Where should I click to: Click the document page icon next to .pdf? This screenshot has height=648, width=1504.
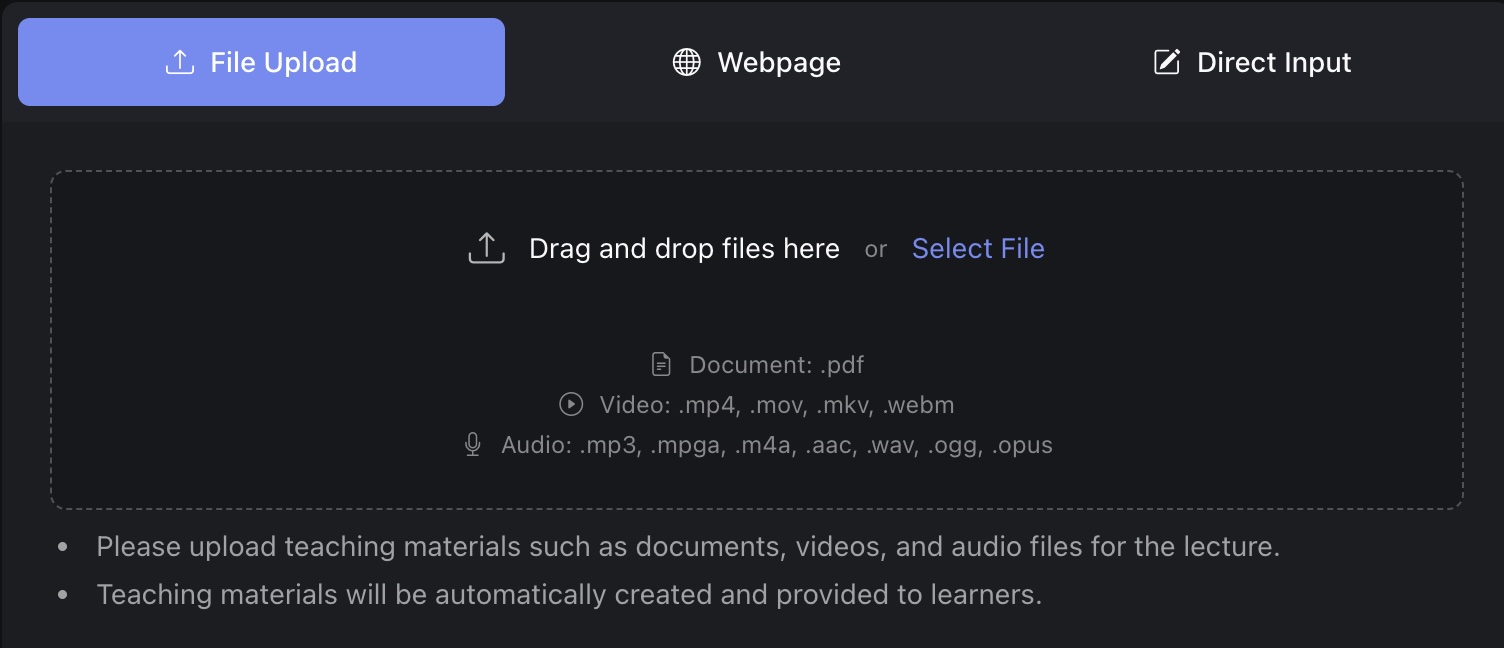tap(661, 364)
